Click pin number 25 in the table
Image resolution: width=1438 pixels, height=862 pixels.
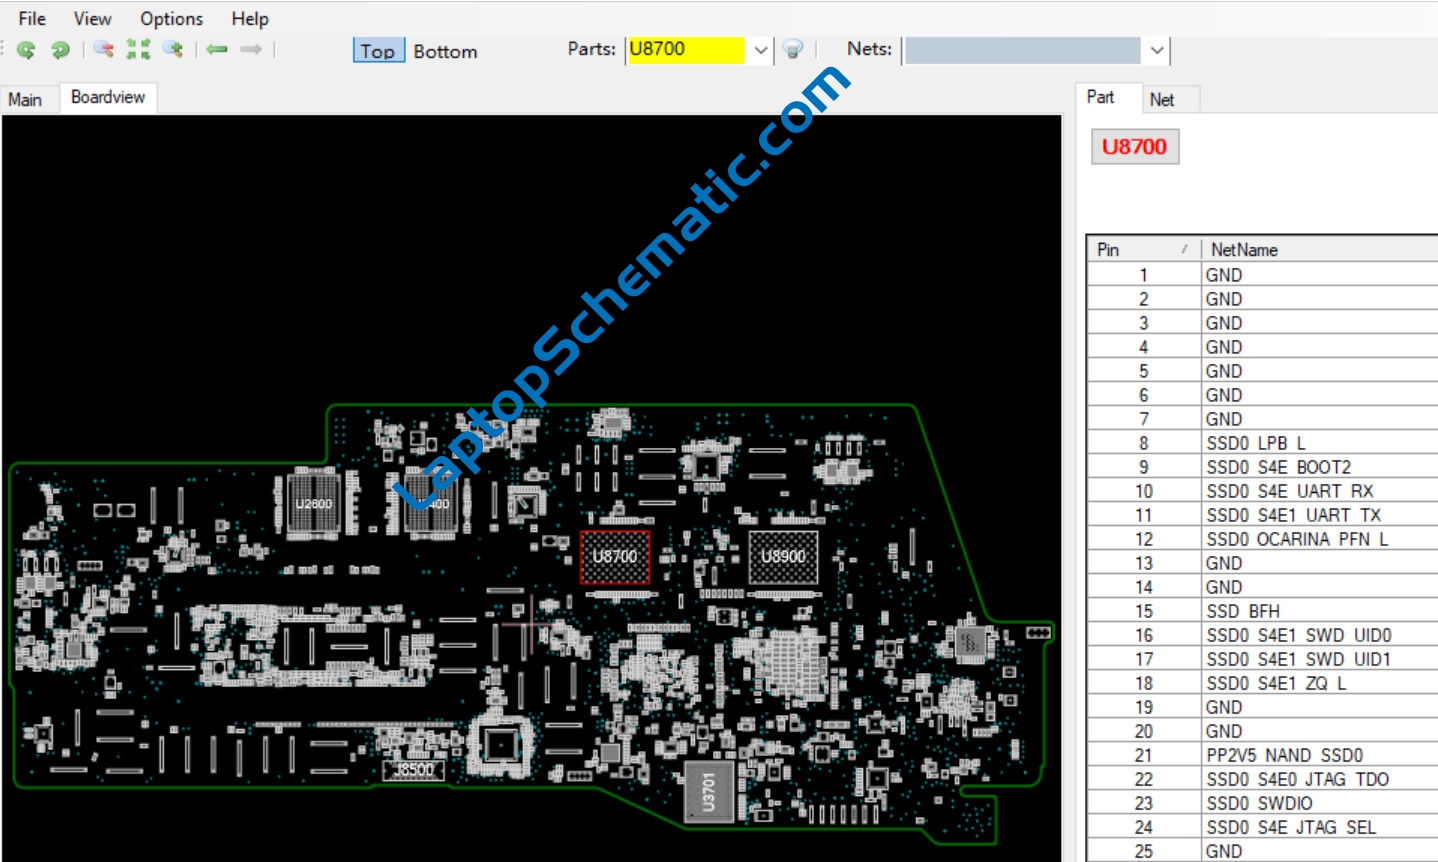click(1143, 851)
